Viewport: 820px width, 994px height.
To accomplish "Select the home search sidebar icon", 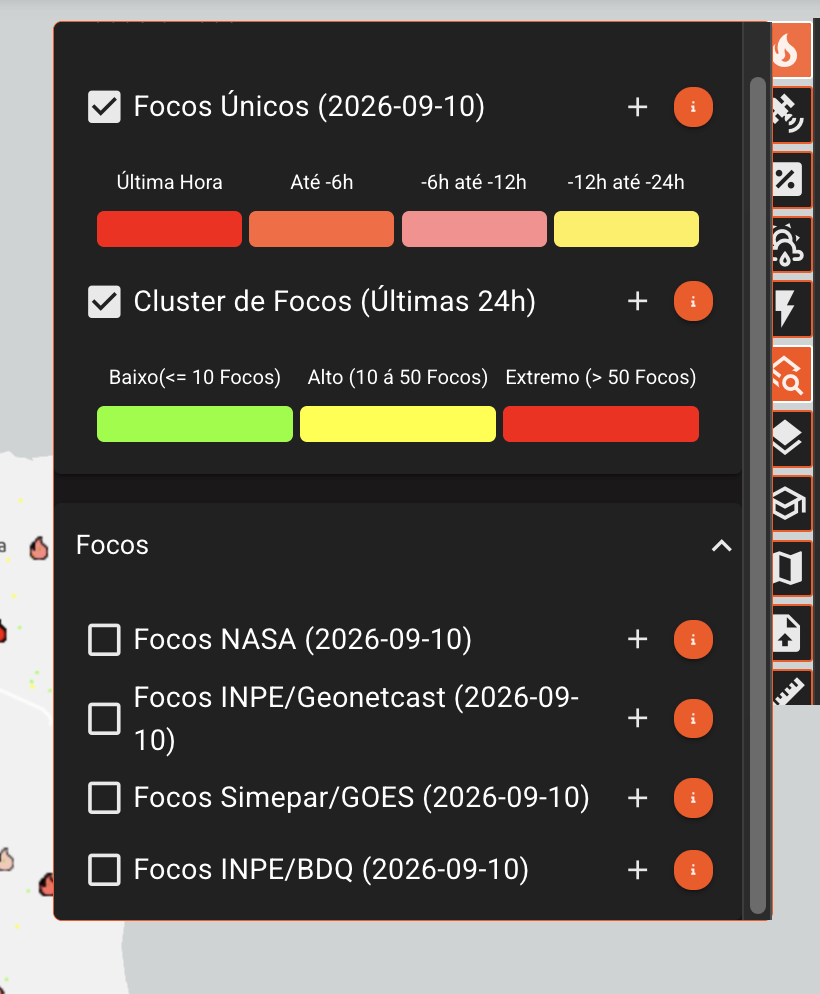I will [791, 374].
